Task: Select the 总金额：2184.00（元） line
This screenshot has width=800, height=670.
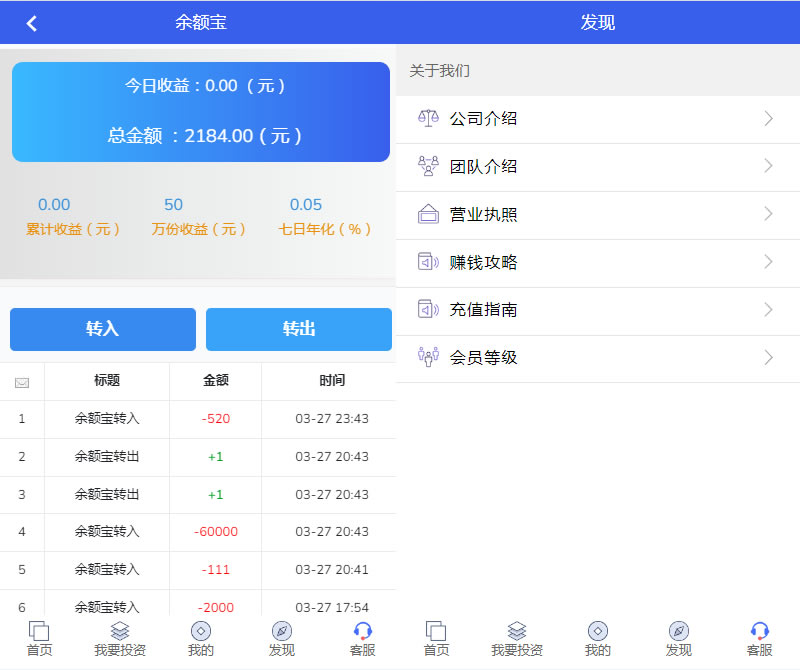Action: click(205, 136)
